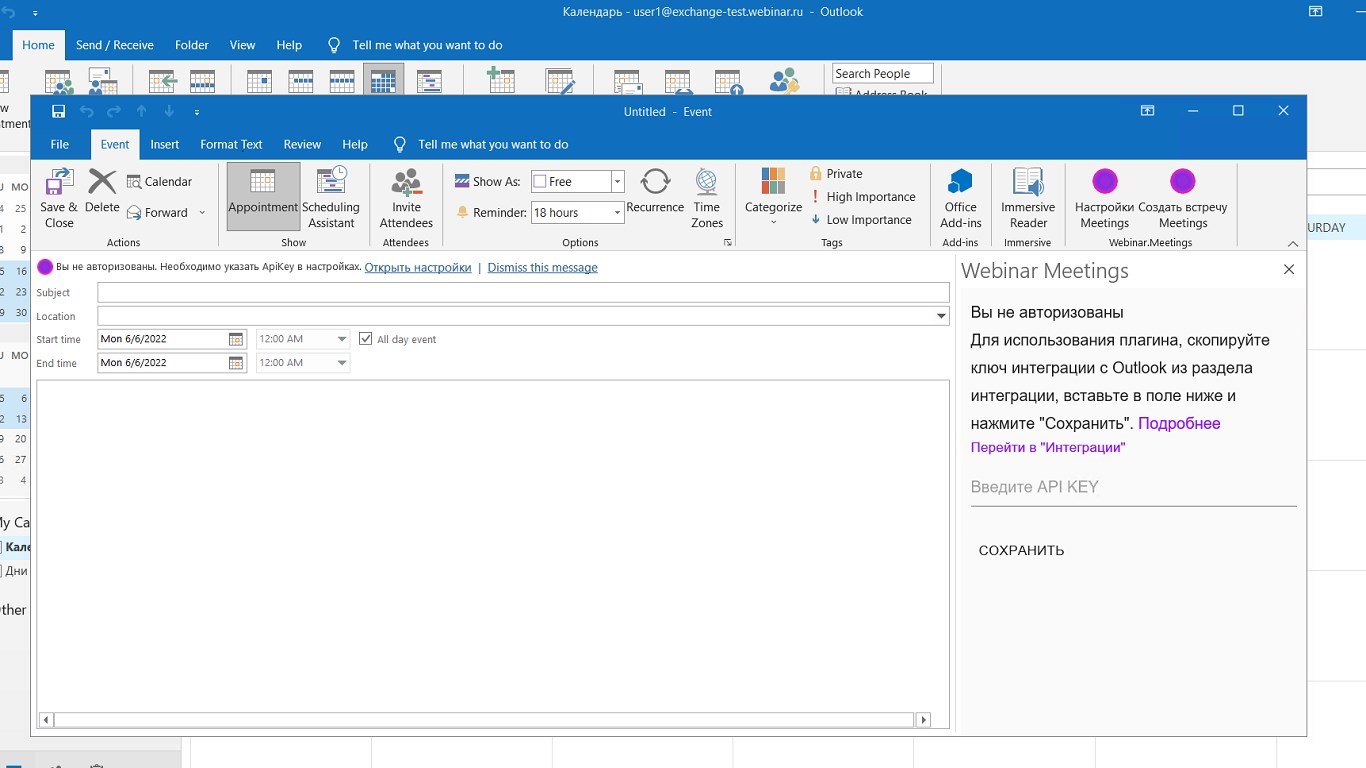Open the Review tab in Event window
1366x768 pixels.
[x=302, y=145]
